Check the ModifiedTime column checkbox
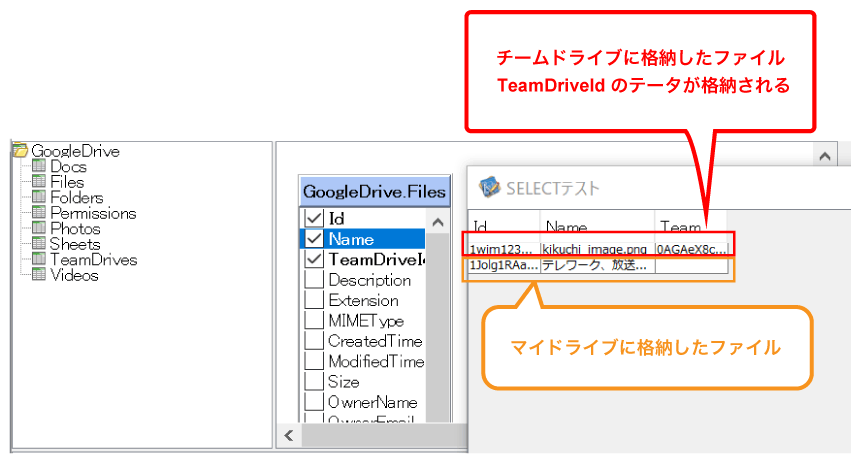This screenshot has height=459, width=851. pos(314,361)
